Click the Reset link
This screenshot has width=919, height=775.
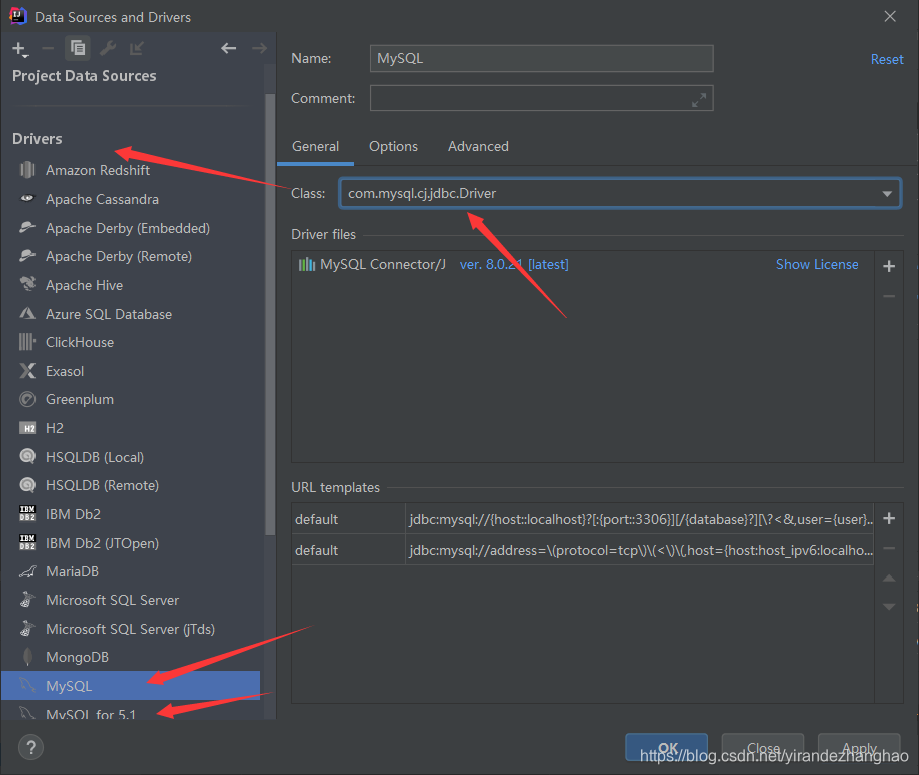tap(886, 59)
